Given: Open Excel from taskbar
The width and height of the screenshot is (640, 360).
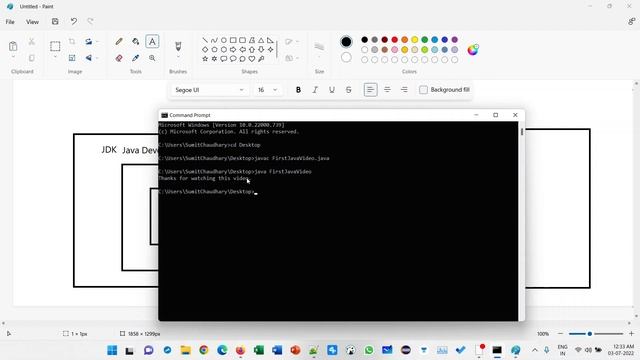Looking at the screenshot, I should (259, 350).
